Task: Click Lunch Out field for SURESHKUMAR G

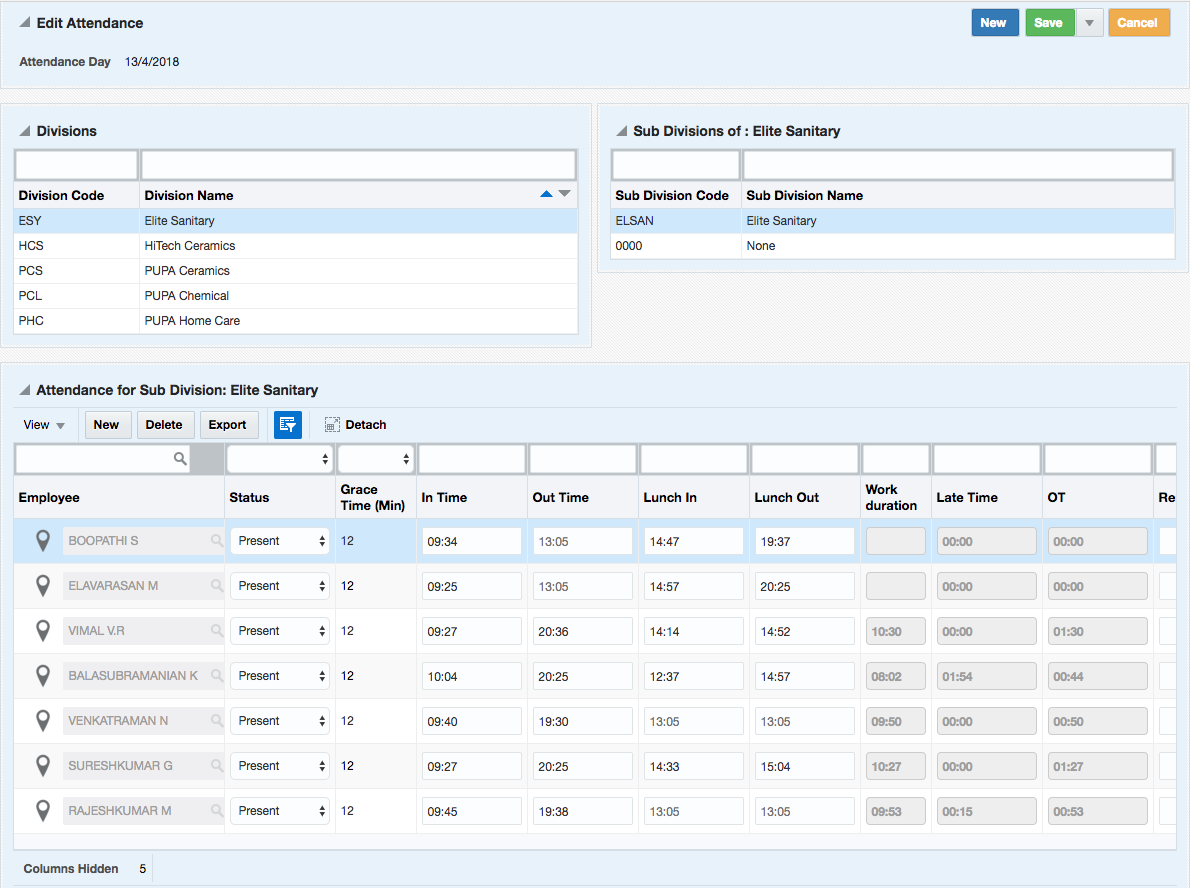Action: [x=804, y=766]
